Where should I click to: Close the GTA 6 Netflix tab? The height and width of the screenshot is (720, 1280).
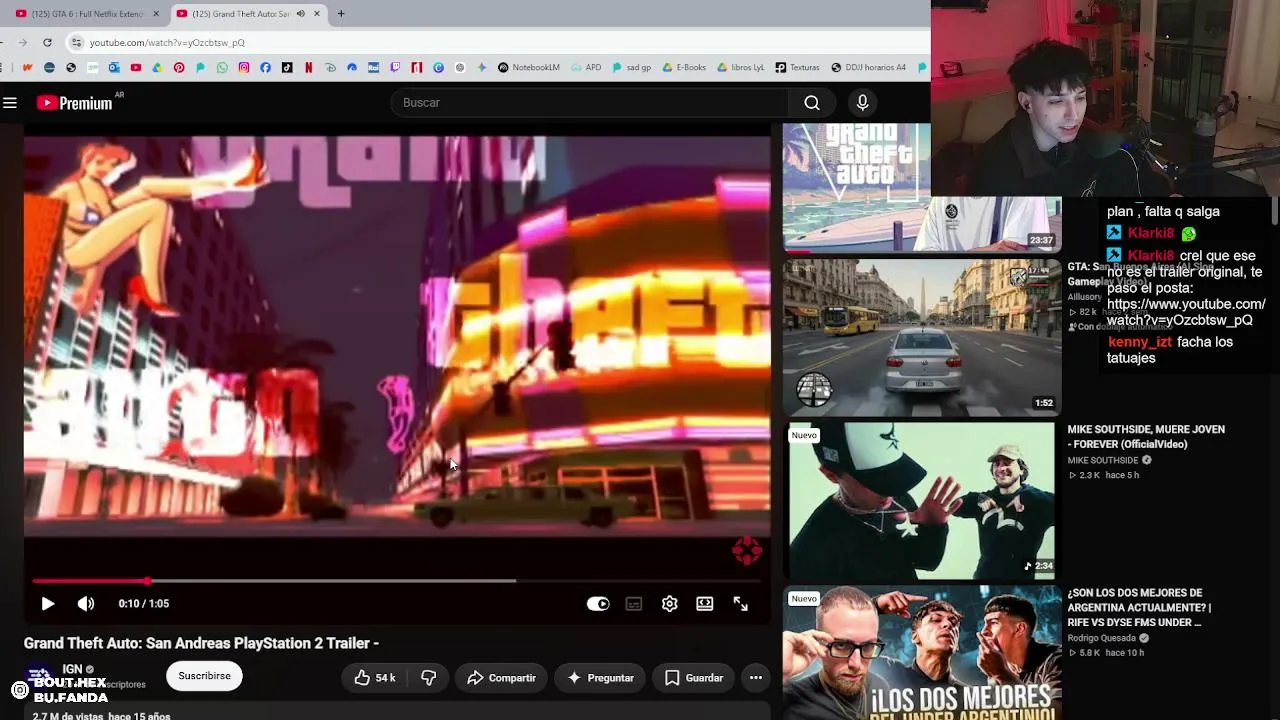click(x=156, y=14)
